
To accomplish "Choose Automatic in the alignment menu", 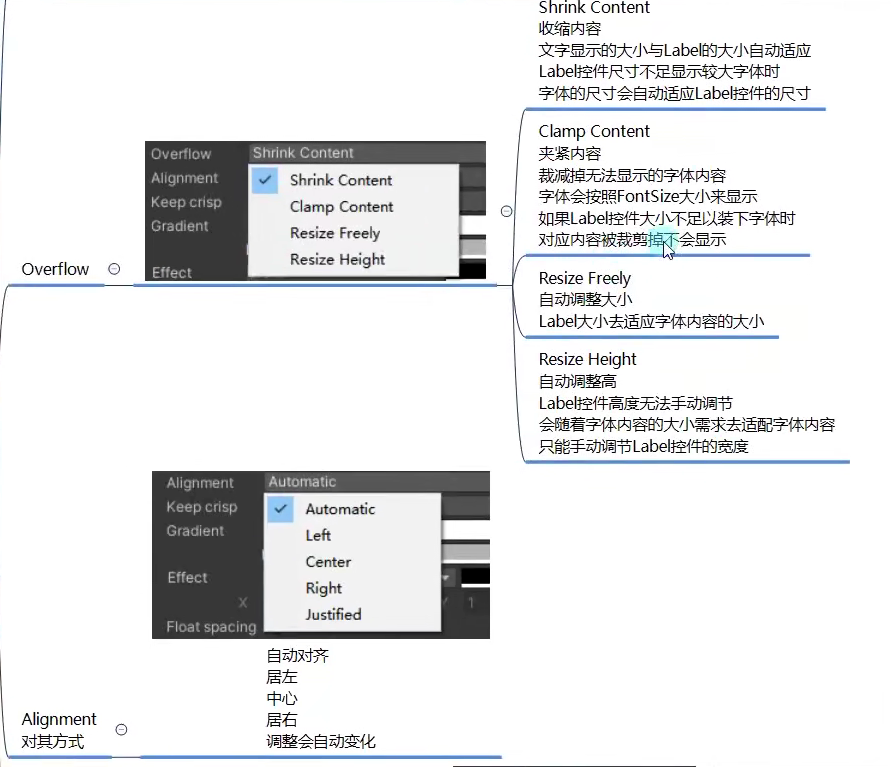I will click(340, 509).
